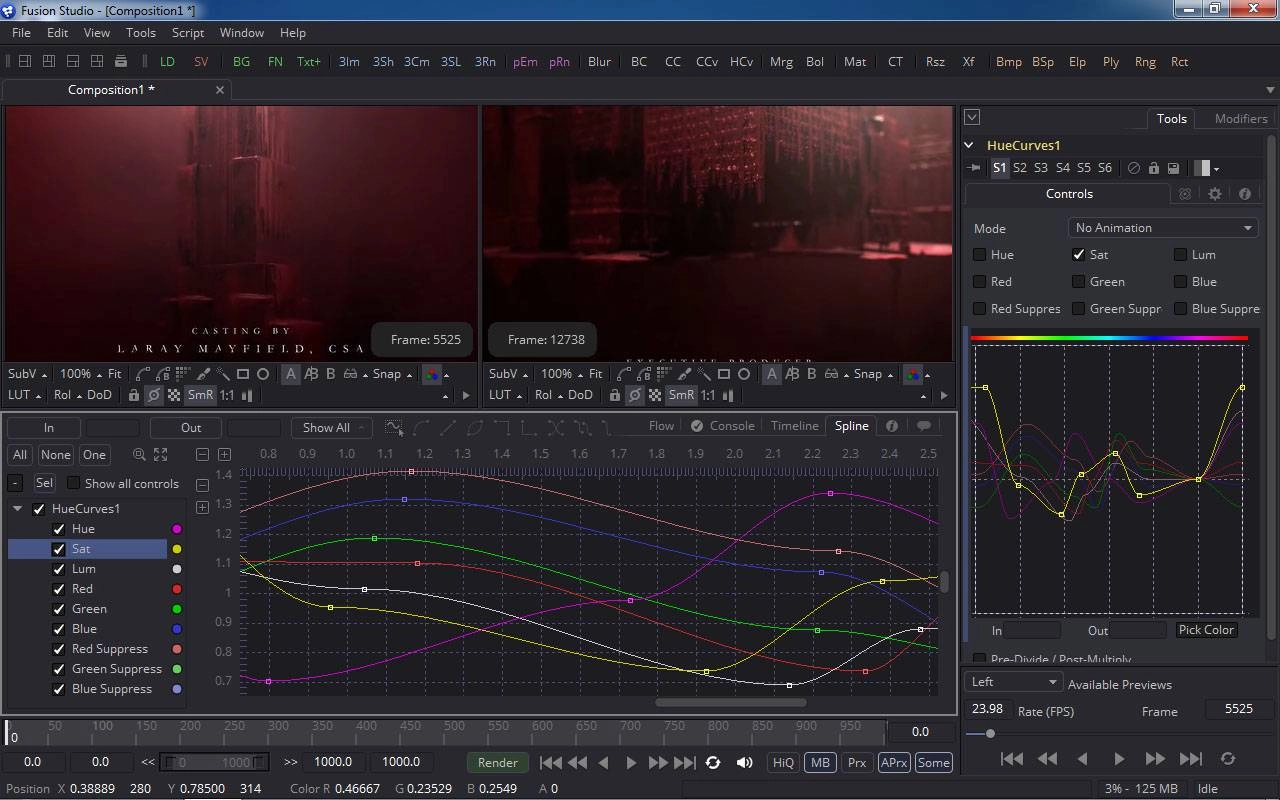
Task: Click the pass-through icon for HueCurves1
Action: [1134, 168]
